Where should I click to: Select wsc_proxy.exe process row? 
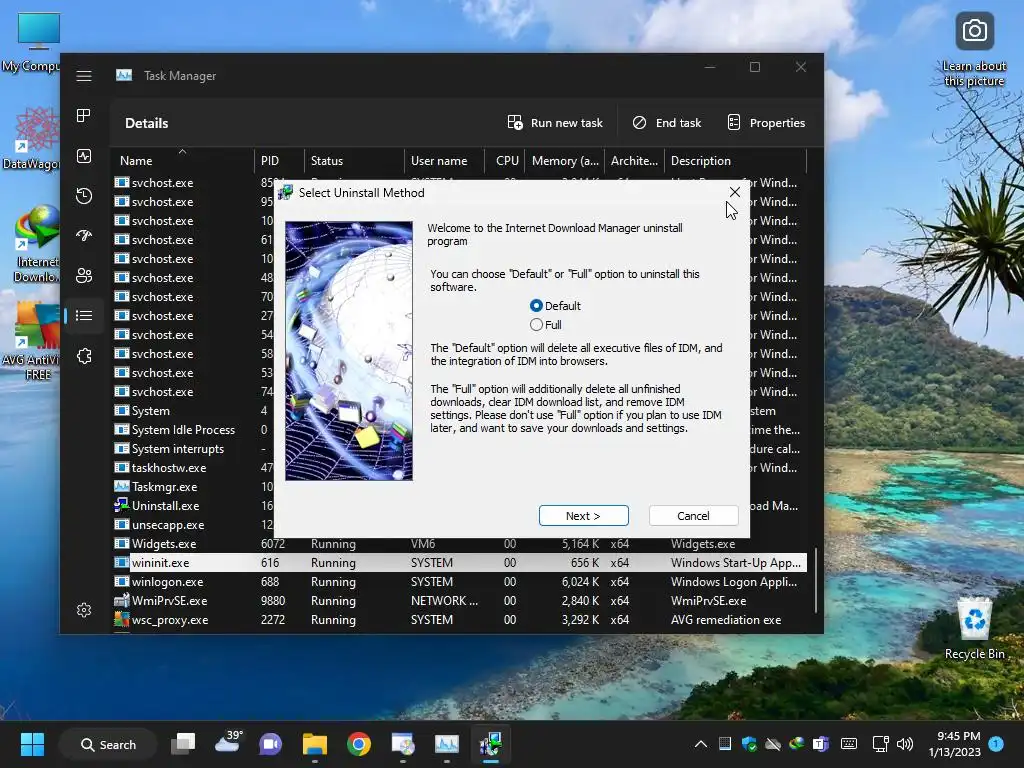pos(460,620)
